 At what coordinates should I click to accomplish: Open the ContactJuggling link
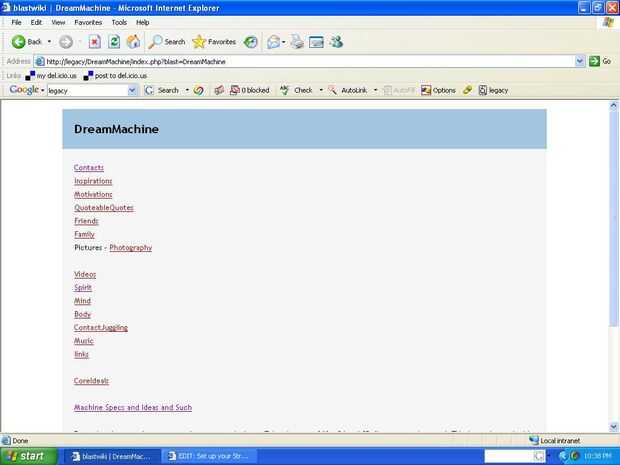coord(101,327)
